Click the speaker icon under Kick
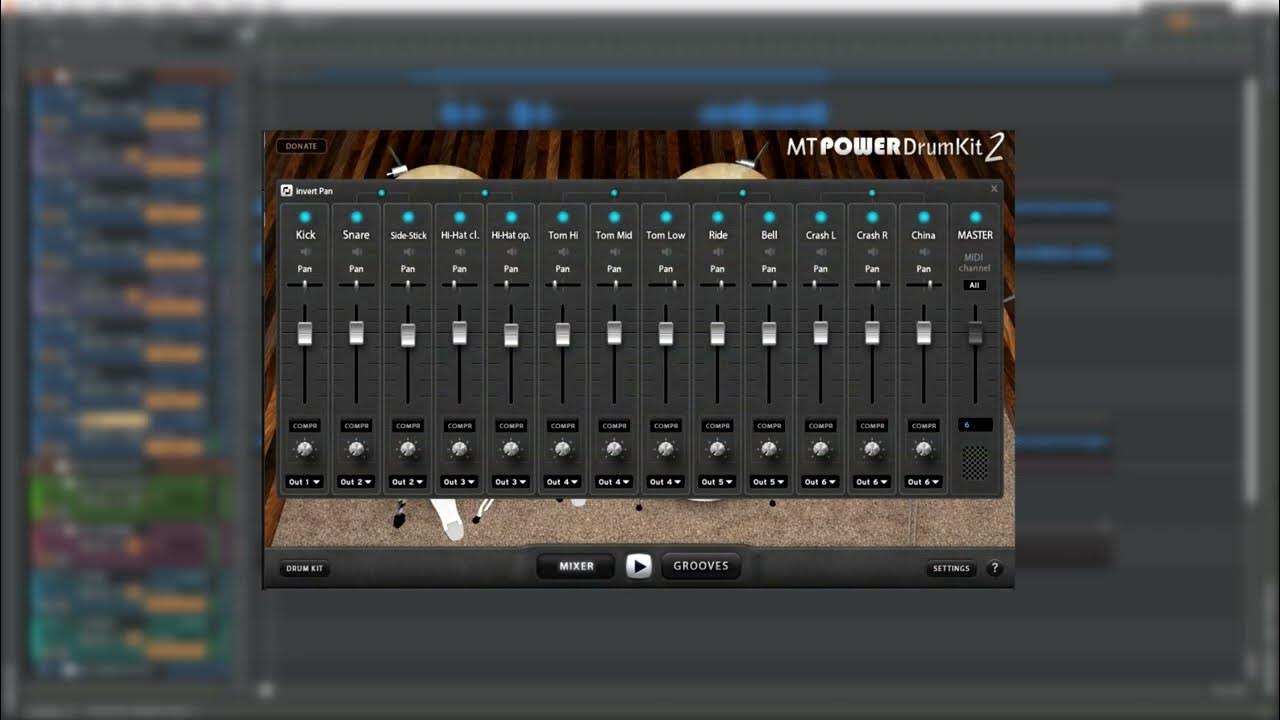 (x=305, y=252)
